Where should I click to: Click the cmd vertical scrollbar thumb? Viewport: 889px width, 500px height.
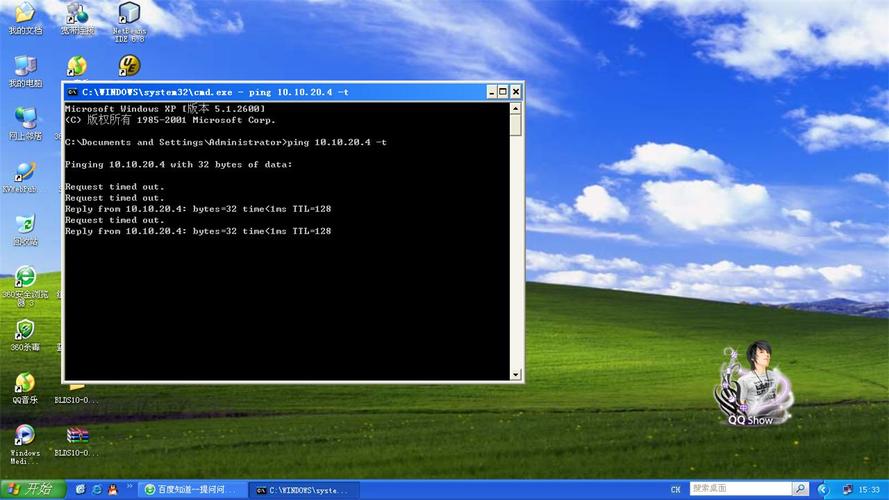click(515, 125)
